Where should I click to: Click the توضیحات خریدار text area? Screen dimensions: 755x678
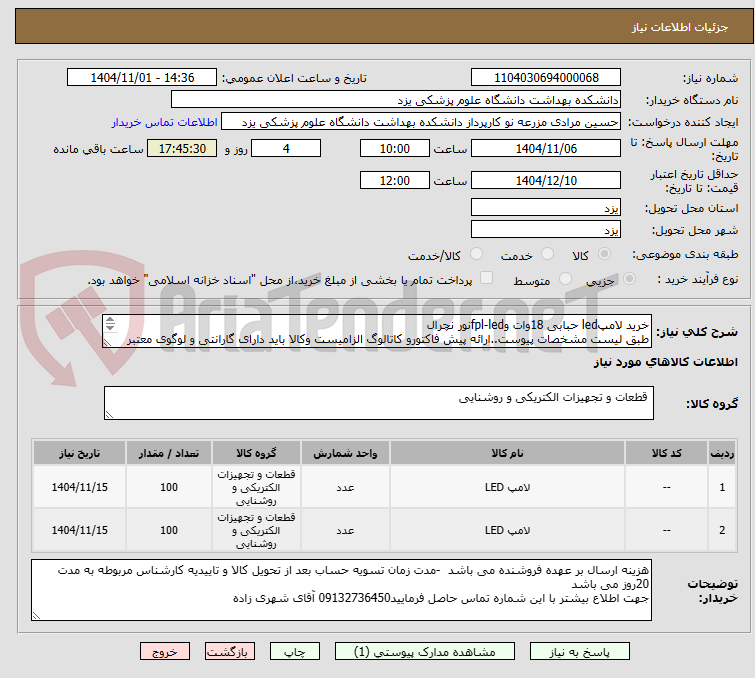click(341, 590)
